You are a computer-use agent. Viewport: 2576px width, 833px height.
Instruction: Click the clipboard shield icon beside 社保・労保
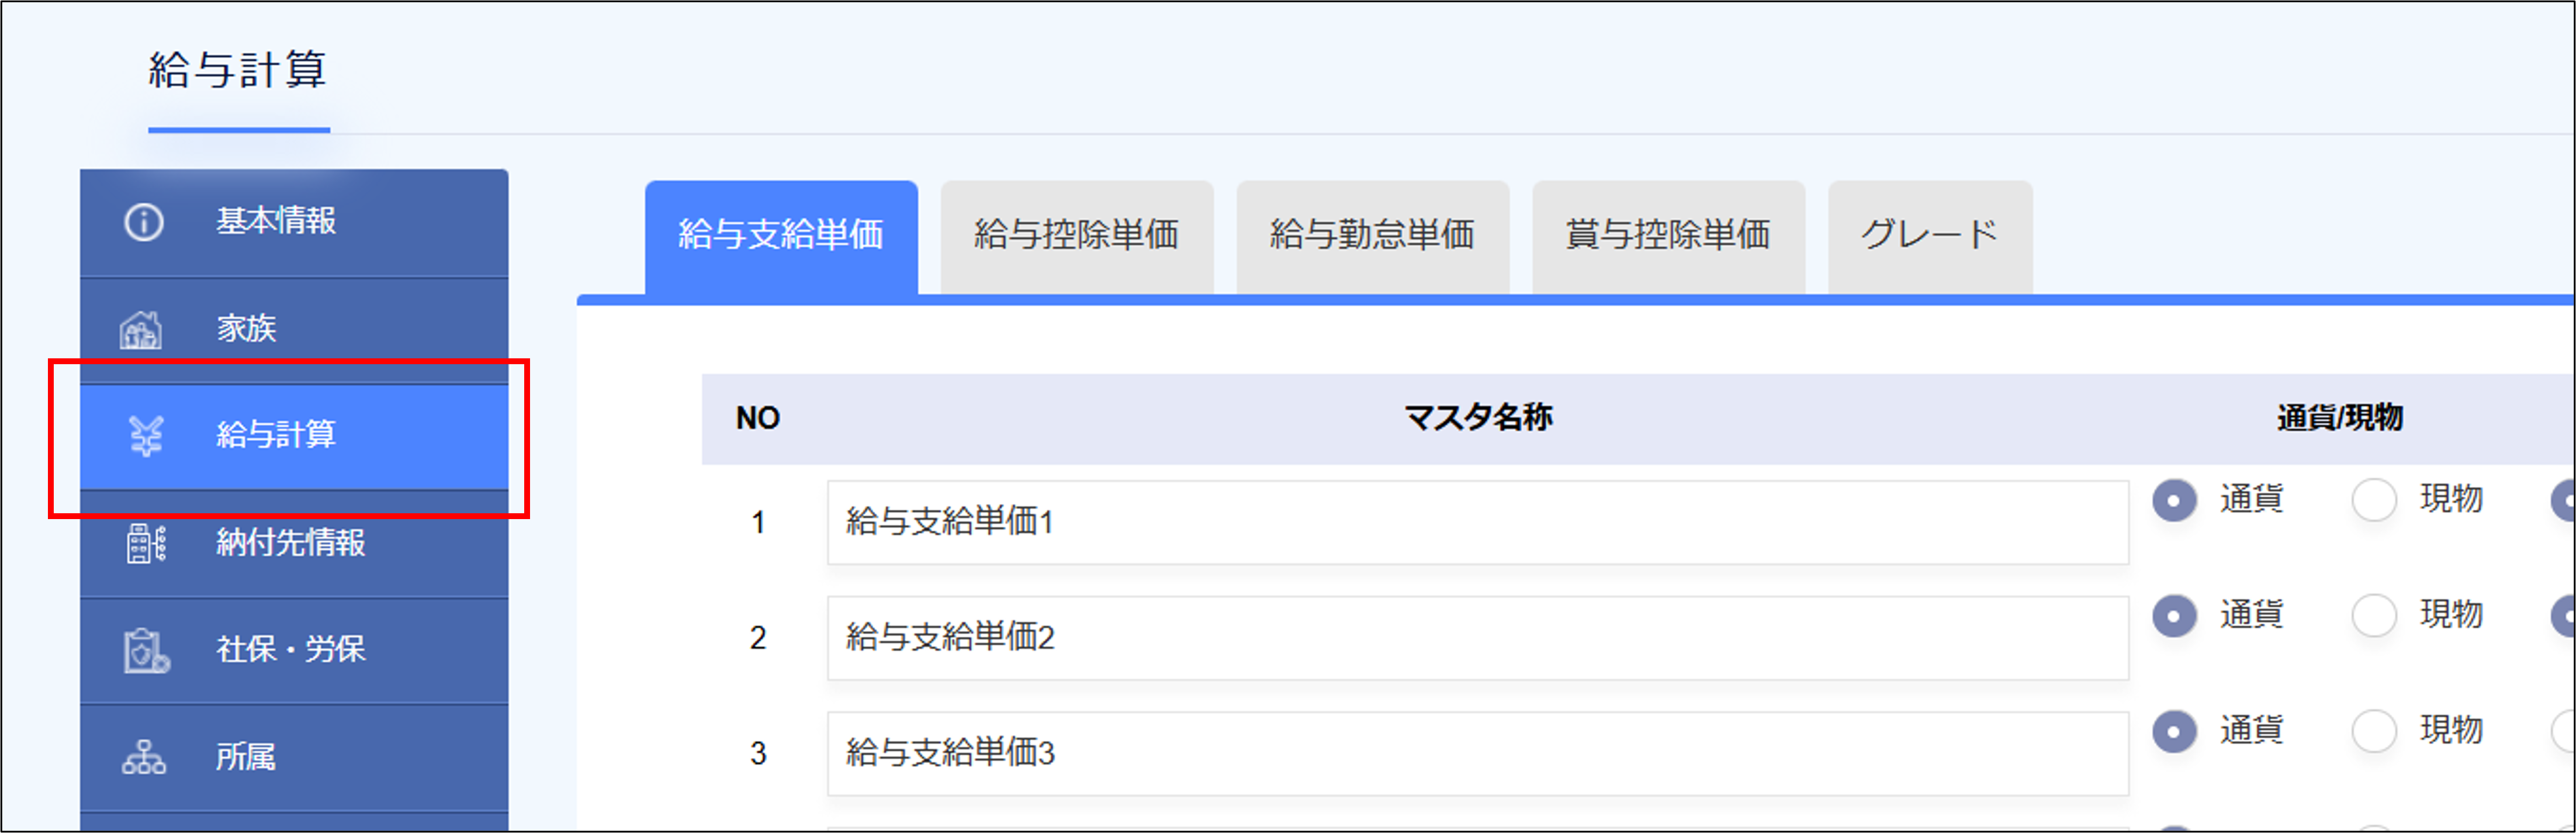pos(146,651)
